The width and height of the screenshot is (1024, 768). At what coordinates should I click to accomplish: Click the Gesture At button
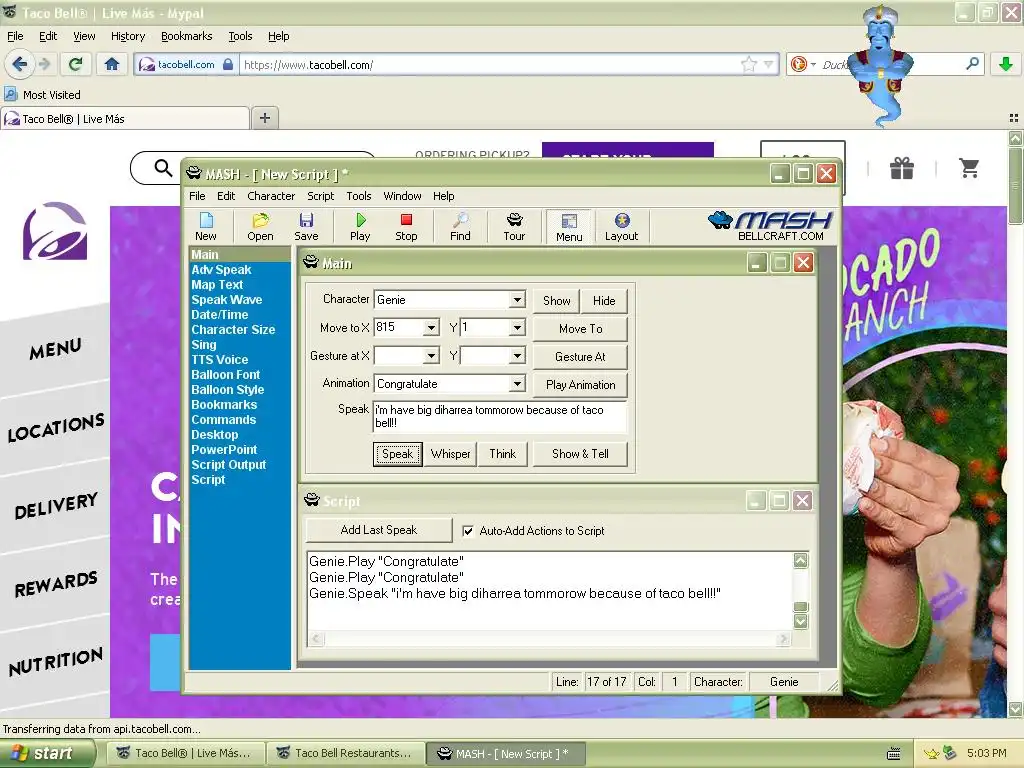coord(581,357)
